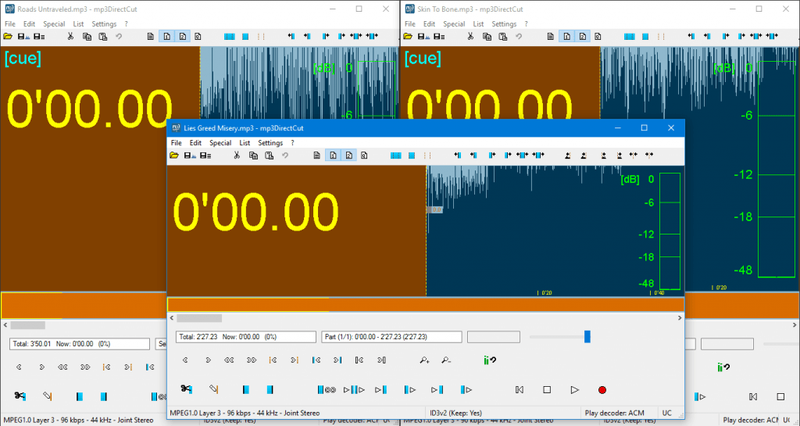Stop playback with the square Stop button
Image resolution: width=800 pixels, height=426 pixels.
547,390
